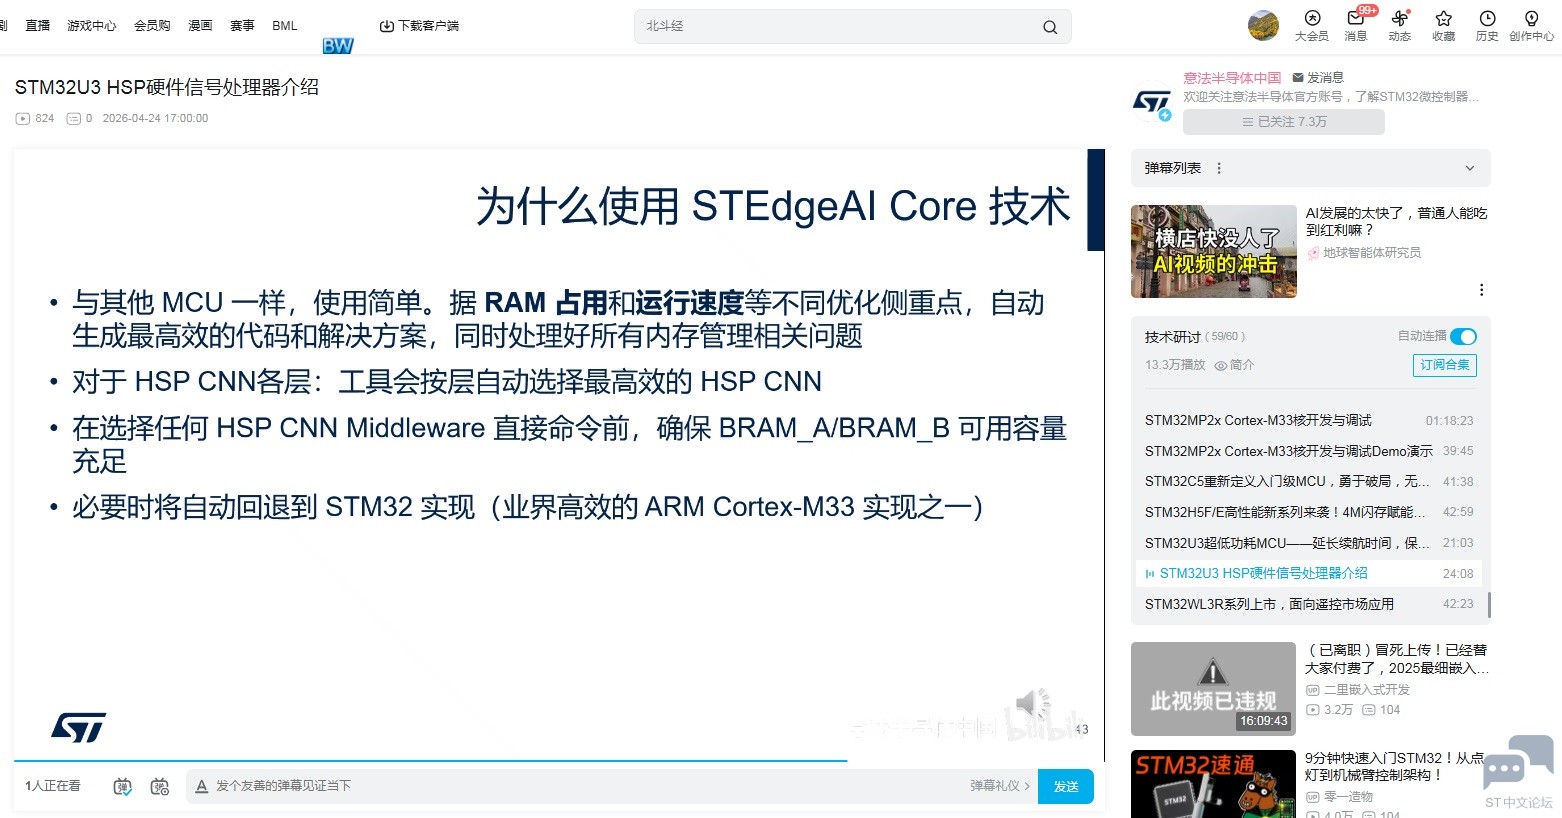
Task: Click the video play count icon
Action: pyautogui.click(x=23, y=118)
